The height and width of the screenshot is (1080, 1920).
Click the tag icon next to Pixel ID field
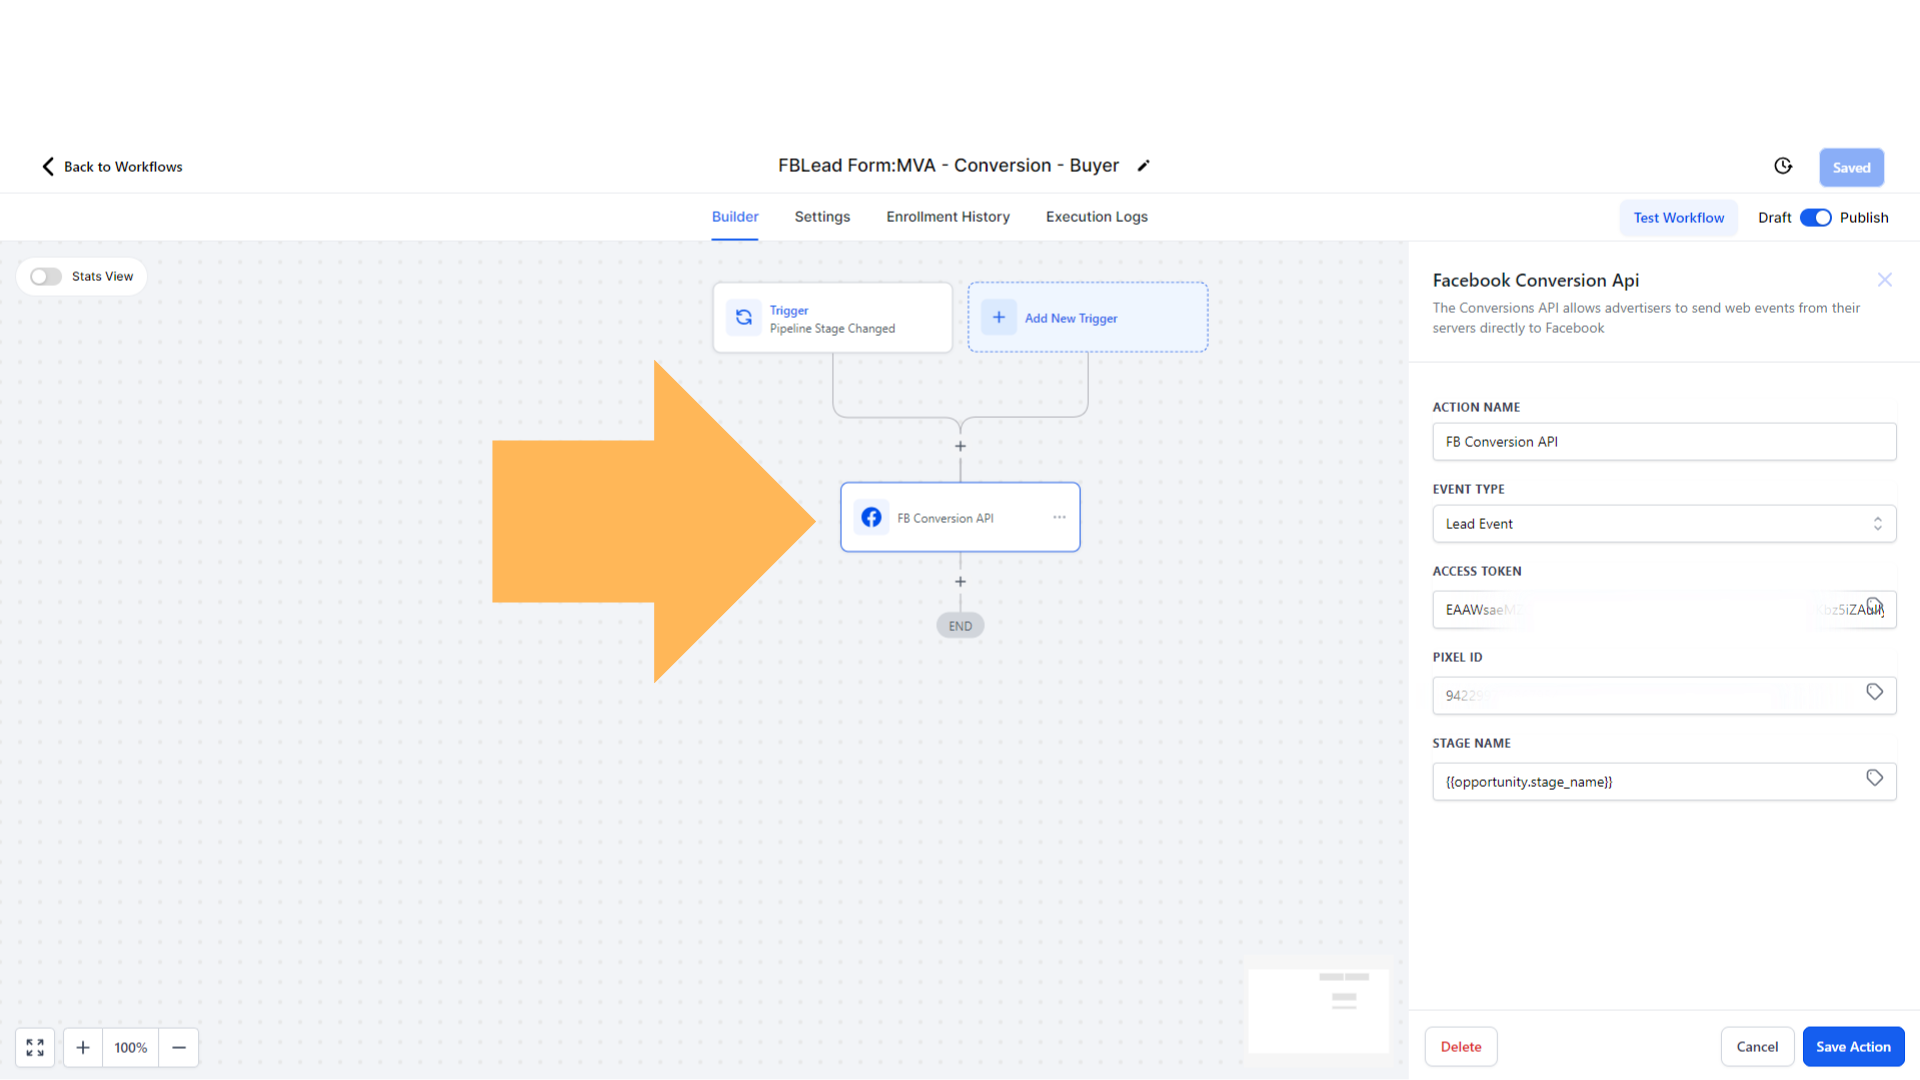tap(1874, 692)
